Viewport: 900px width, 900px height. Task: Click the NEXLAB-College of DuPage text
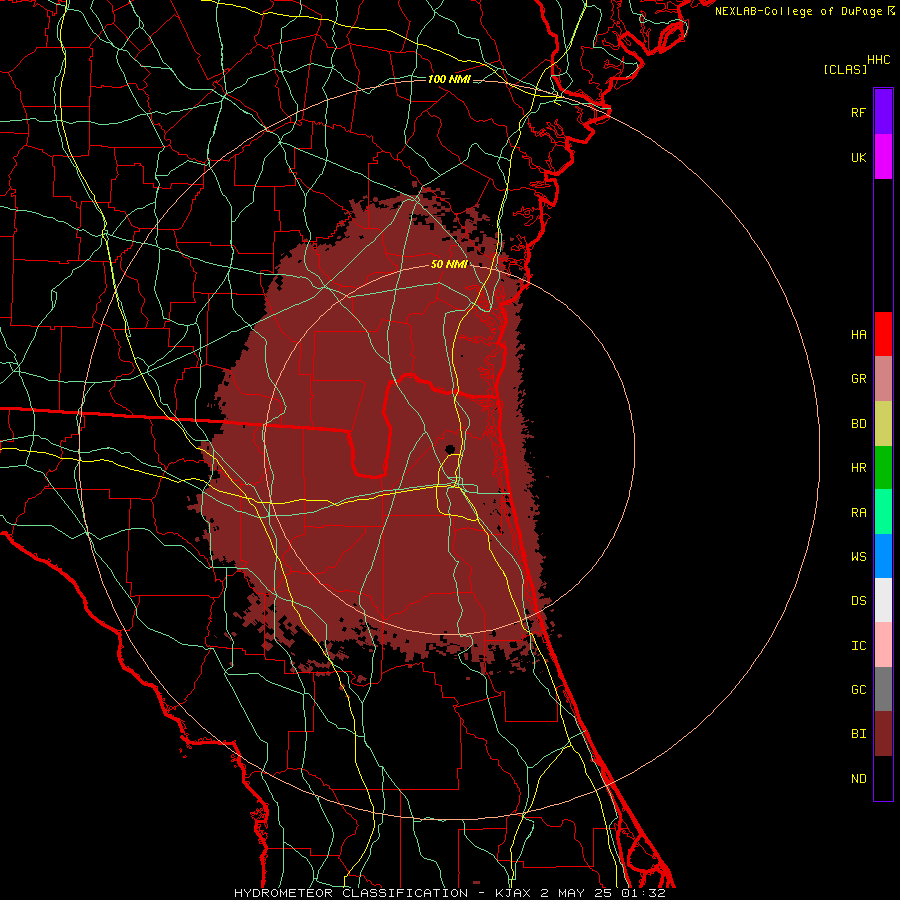[799, 11]
